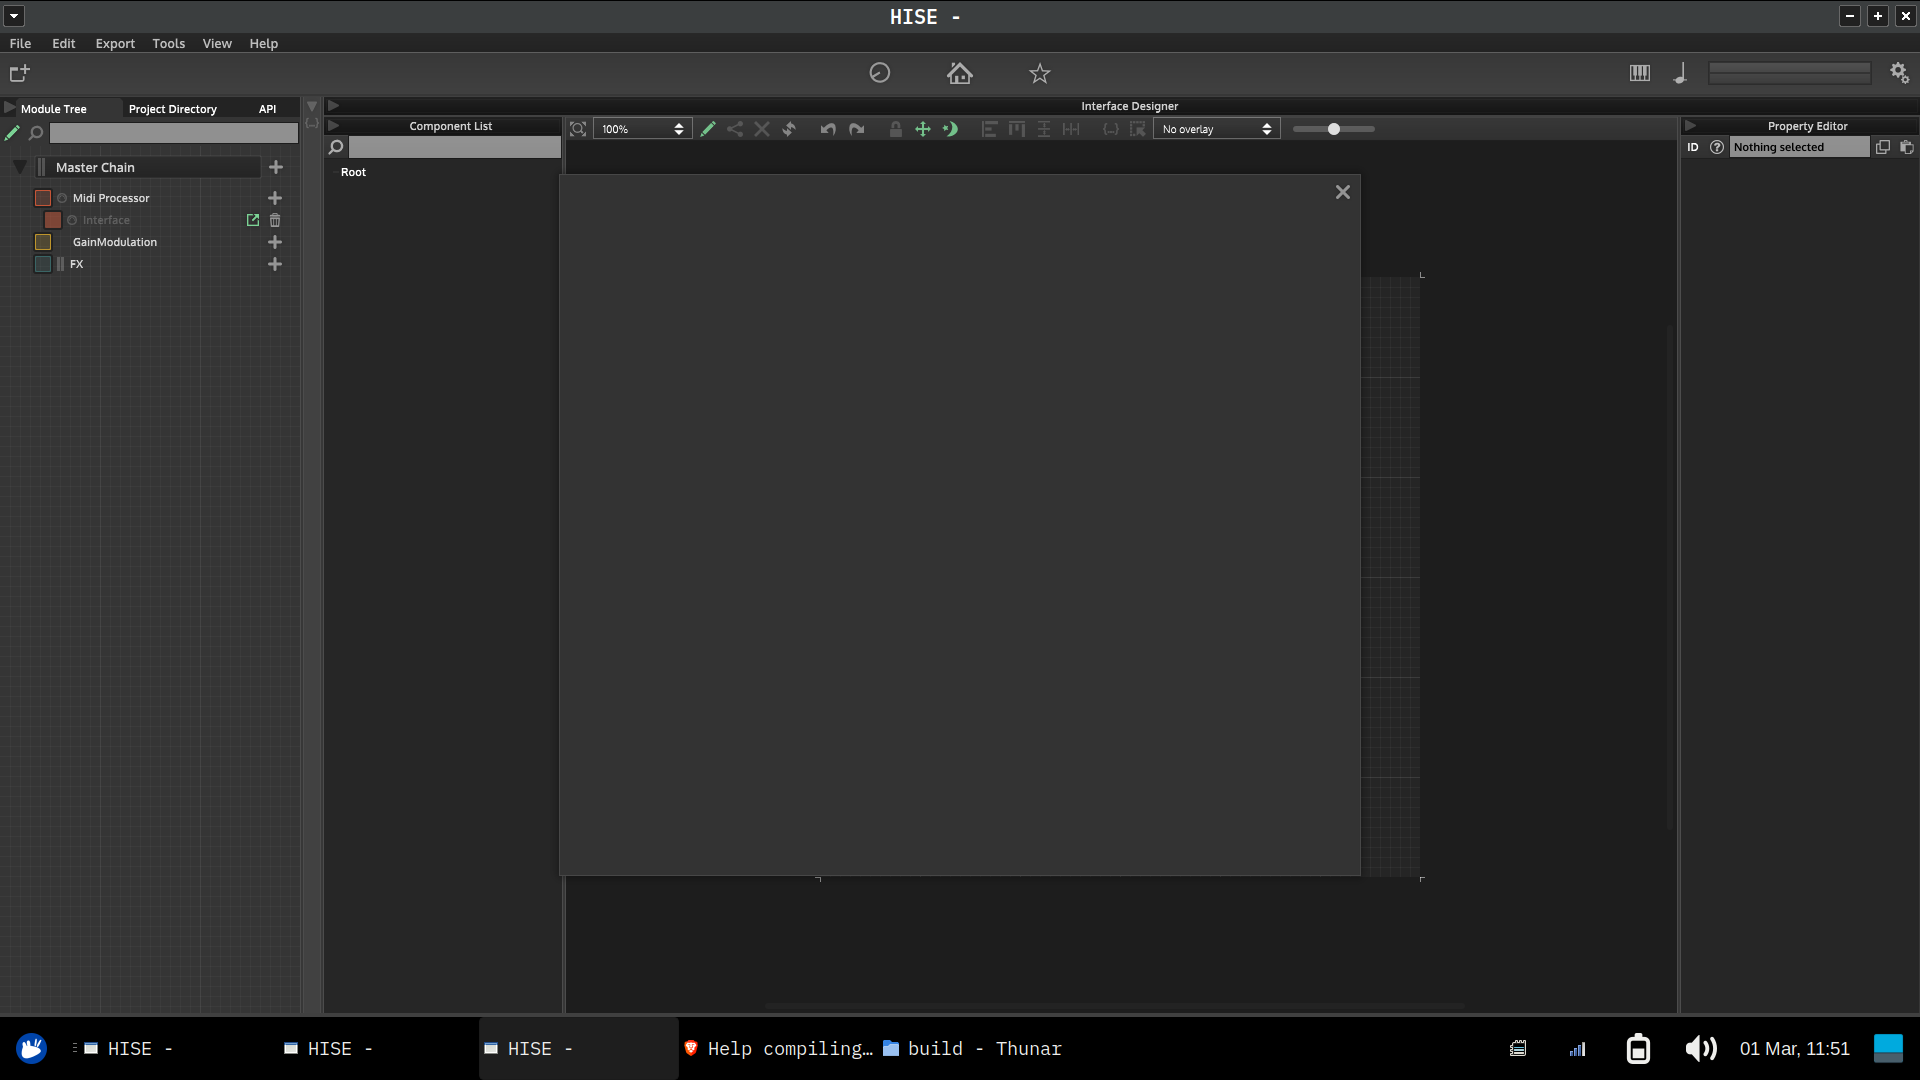1920x1080 pixels.
Task: Add new module to Master Chain
Action: (x=274, y=166)
